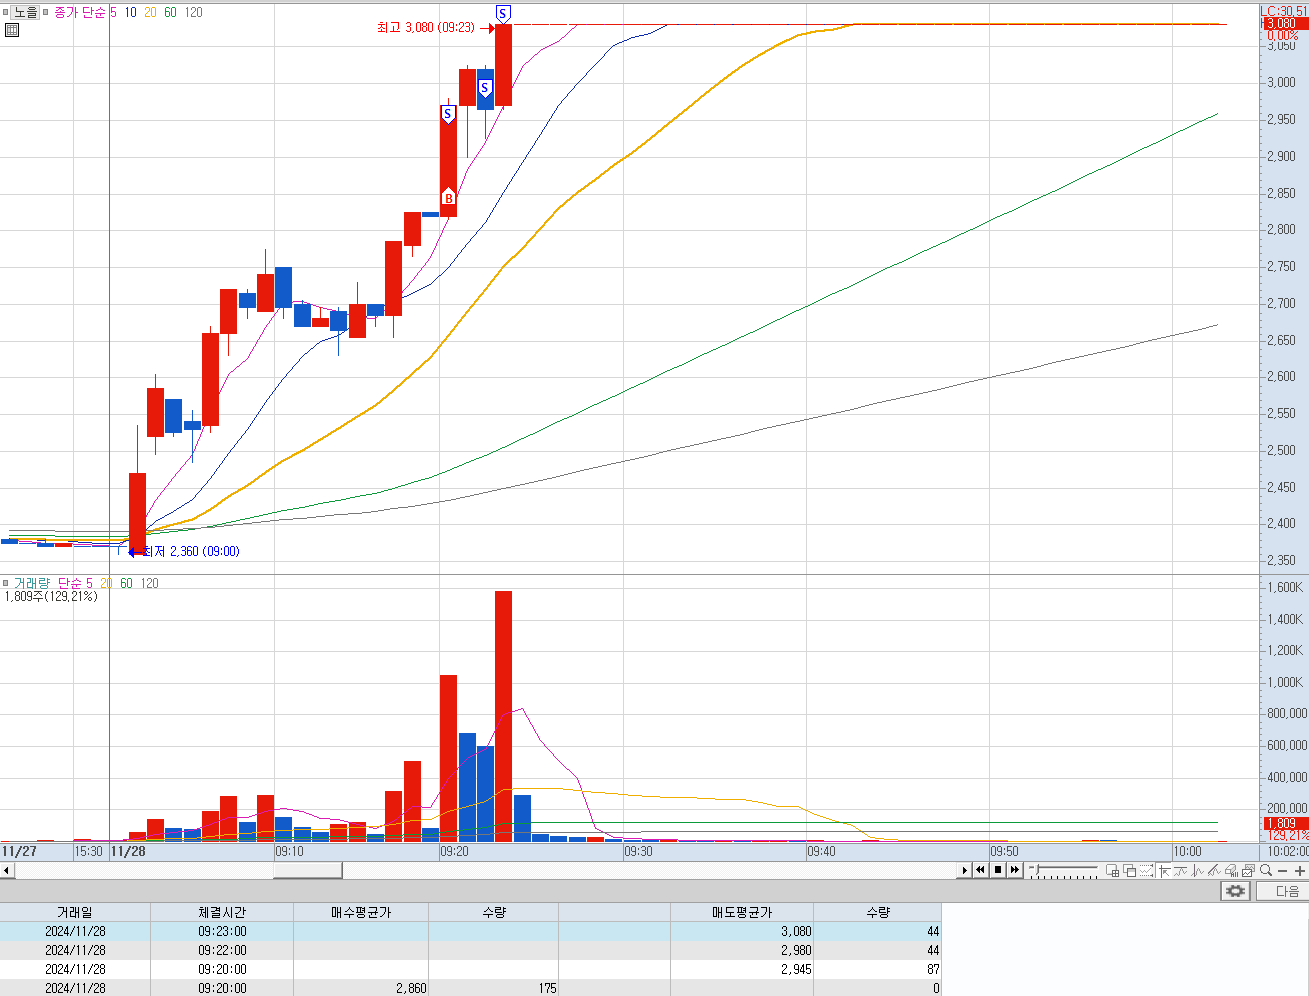1309x996 pixels.
Task: Click the 2,980 sell average price cell
Action: click(742, 950)
